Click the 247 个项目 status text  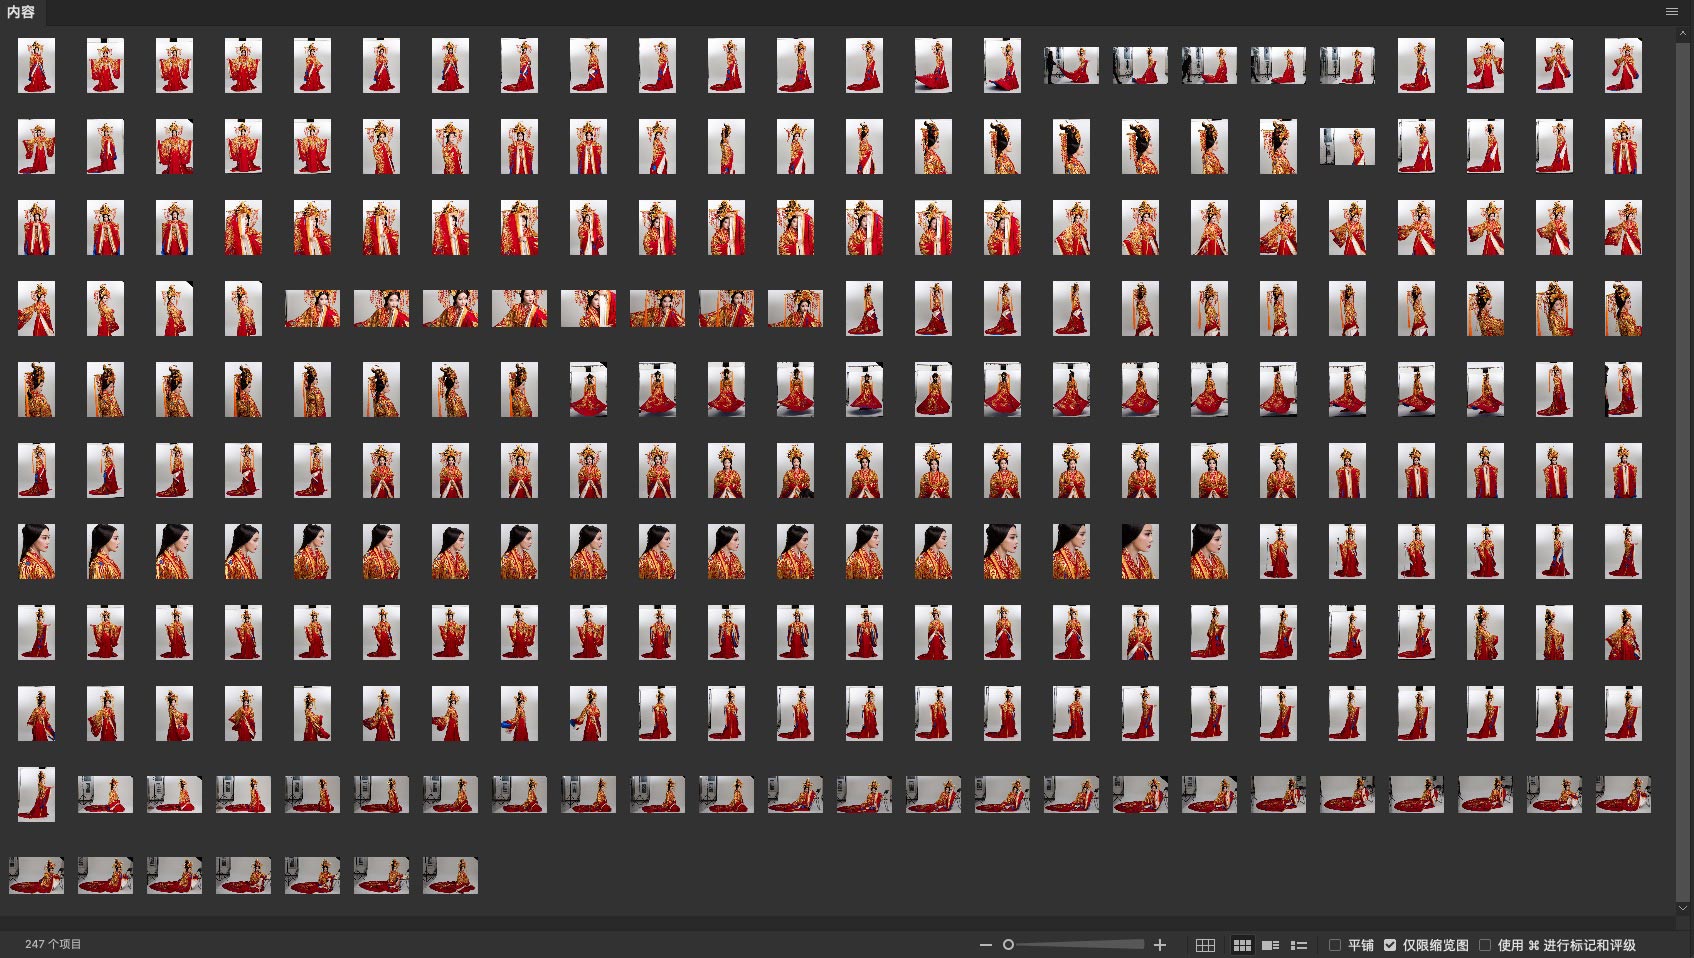(x=53, y=944)
